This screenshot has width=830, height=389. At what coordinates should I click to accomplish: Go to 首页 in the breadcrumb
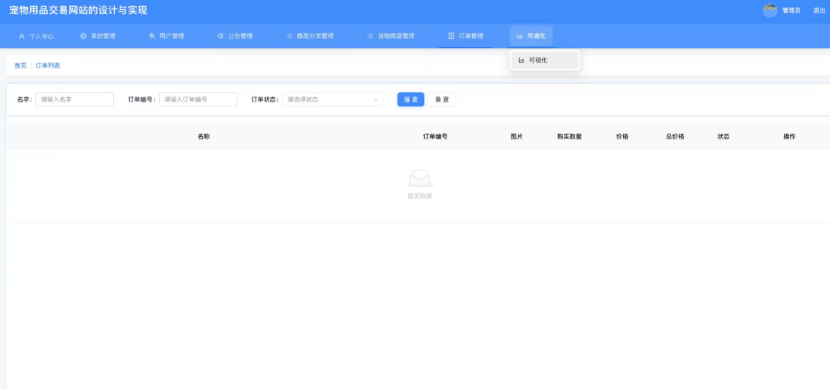20,66
